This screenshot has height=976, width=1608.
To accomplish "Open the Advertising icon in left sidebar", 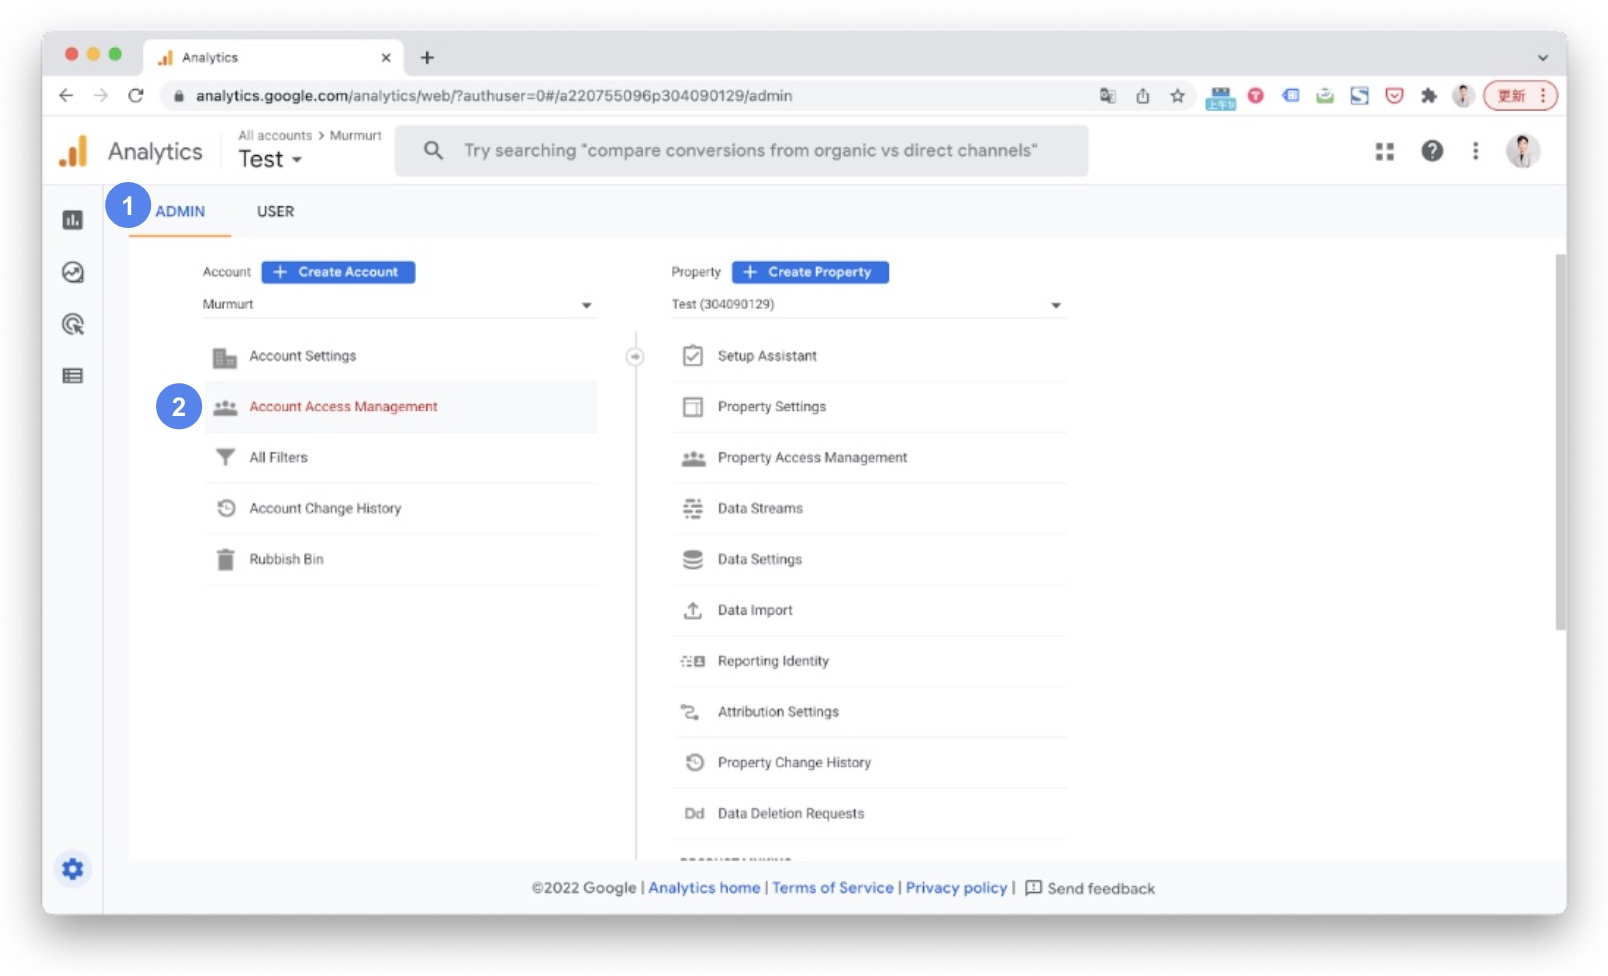I will click(x=72, y=324).
